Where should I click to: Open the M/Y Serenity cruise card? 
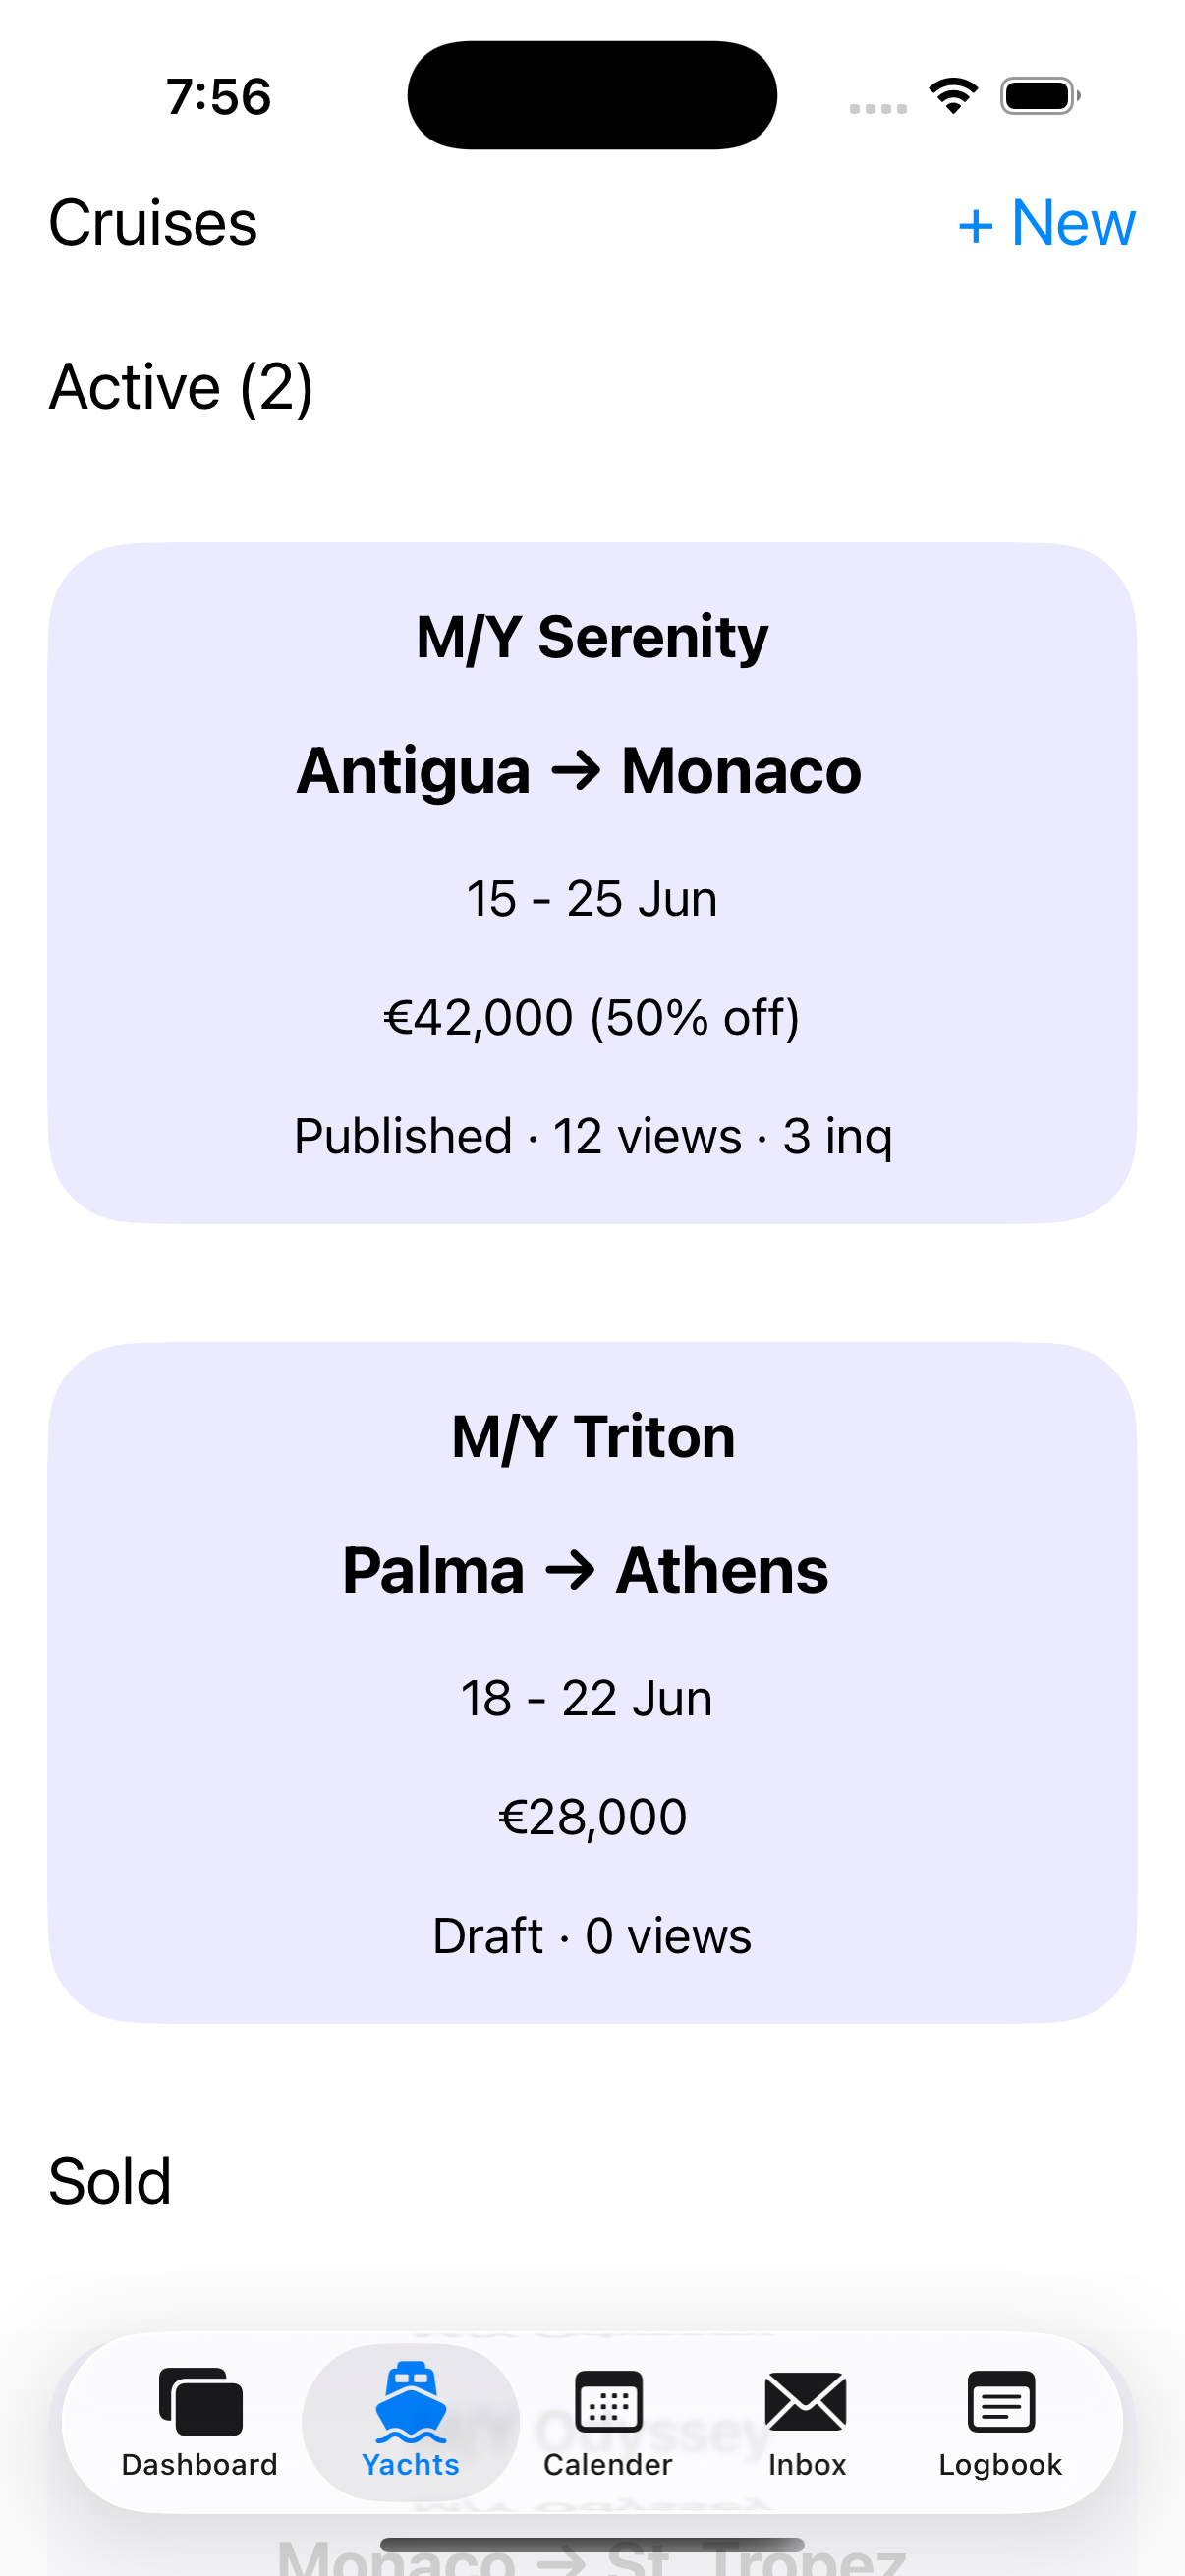coord(592,883)
